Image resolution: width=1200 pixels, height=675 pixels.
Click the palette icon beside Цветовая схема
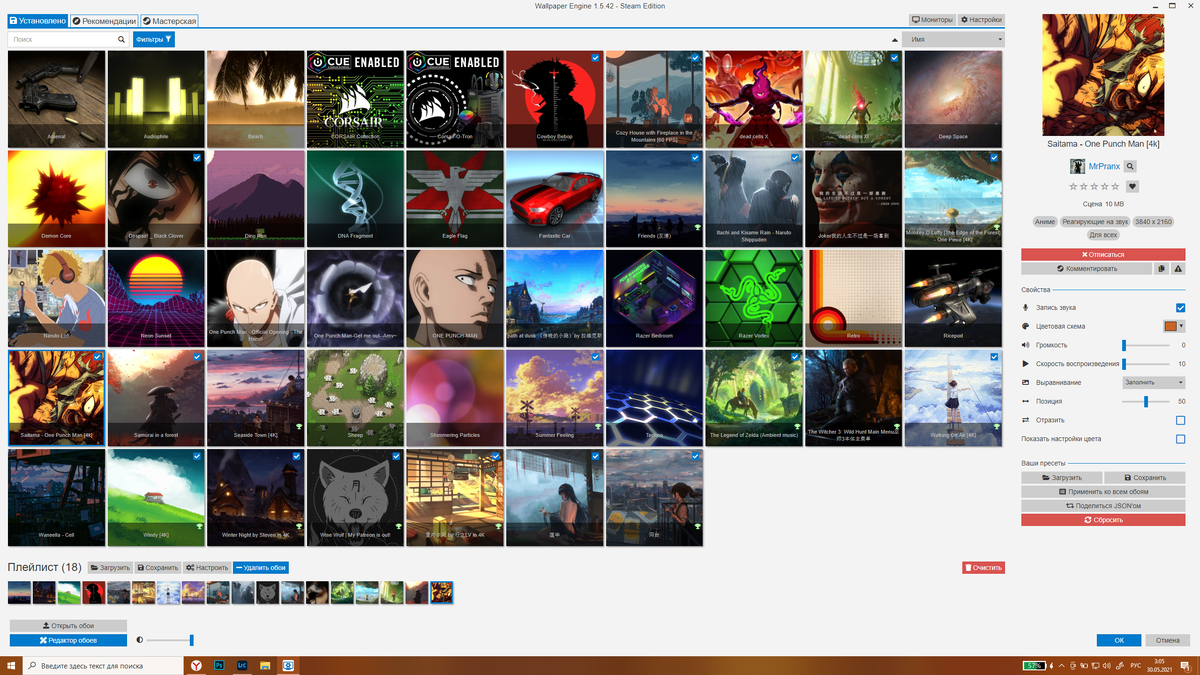point(1025,326)
